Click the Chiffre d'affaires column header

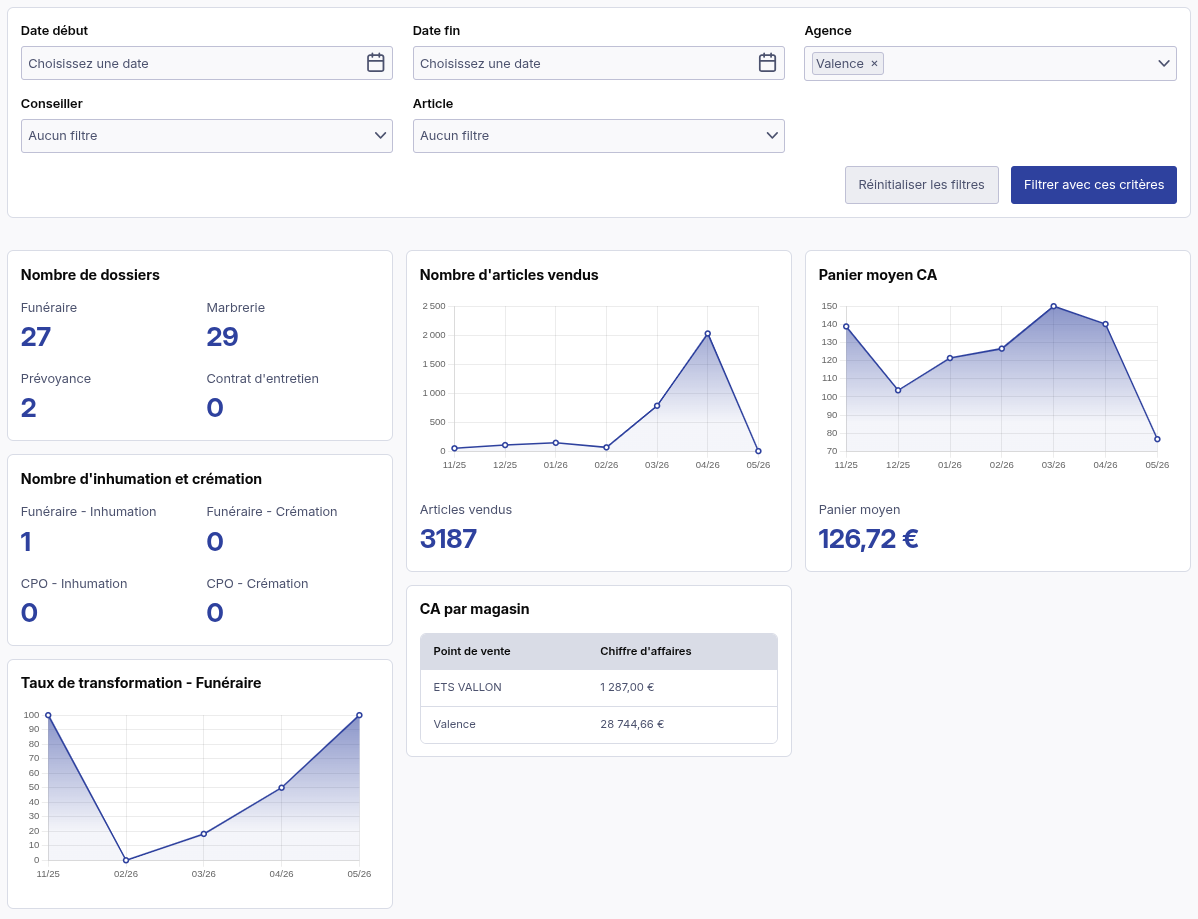(646, 651)
